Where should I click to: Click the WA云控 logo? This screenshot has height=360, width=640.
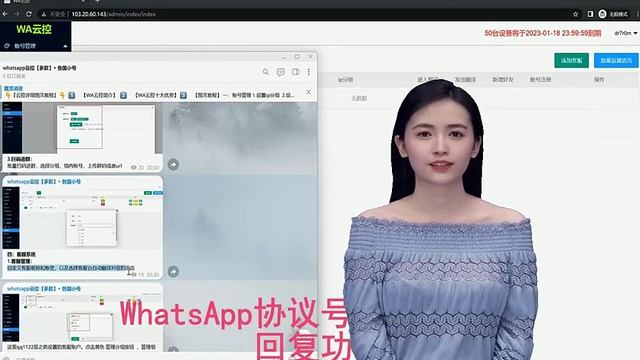(34, 29)
